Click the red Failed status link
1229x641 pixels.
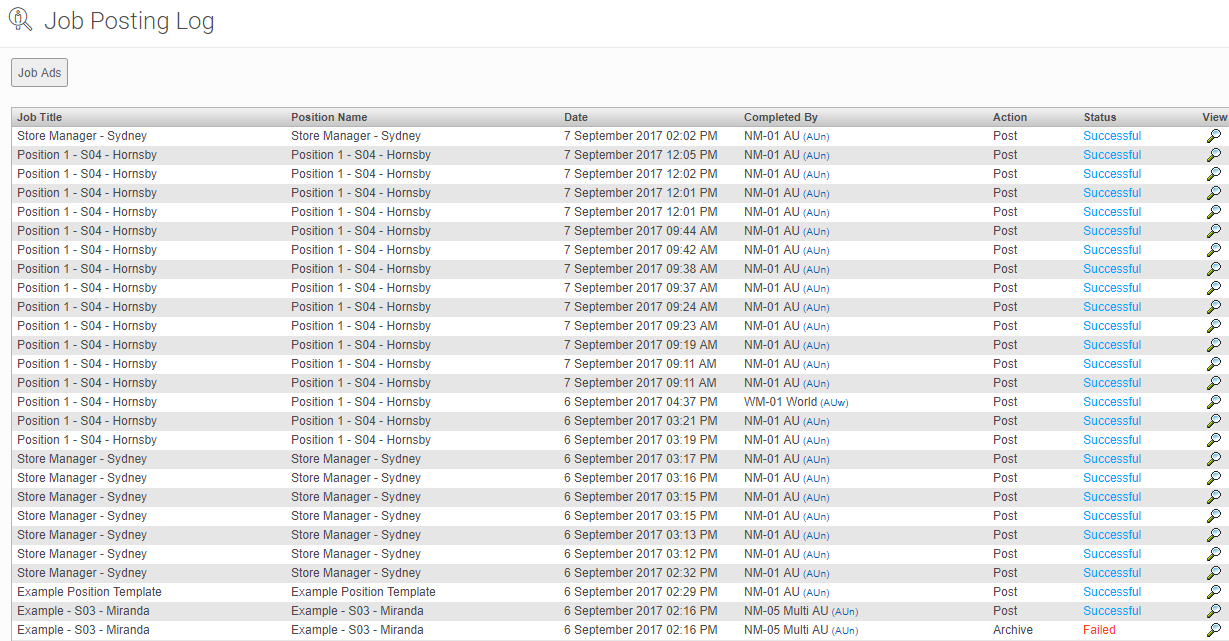pos(1098,630)
